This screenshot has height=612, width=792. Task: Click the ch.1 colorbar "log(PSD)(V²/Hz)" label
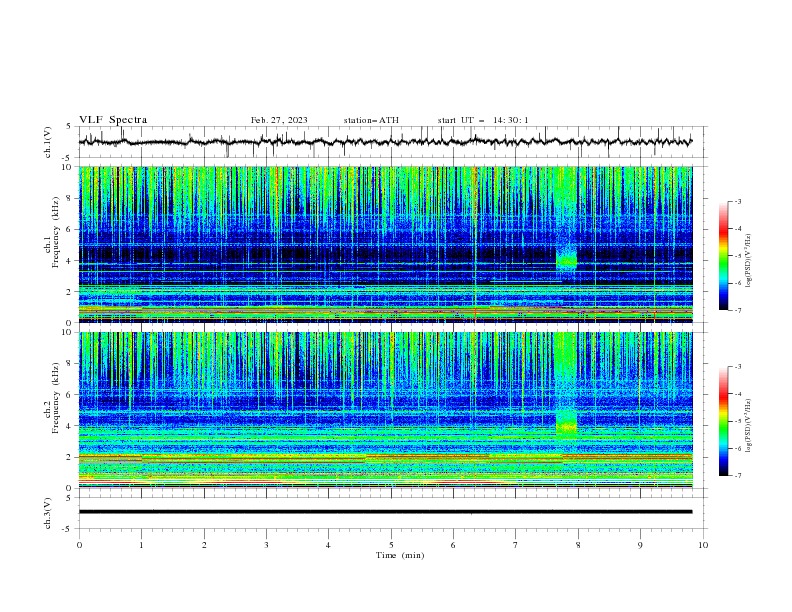coord(749,261)
